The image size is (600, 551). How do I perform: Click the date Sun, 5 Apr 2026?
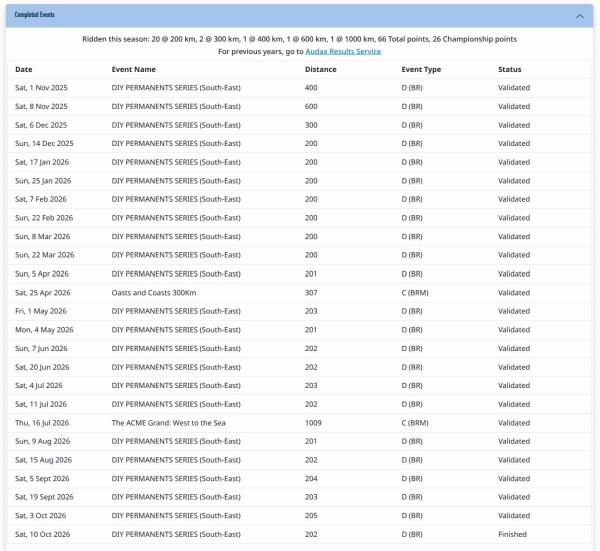(42, 274)
